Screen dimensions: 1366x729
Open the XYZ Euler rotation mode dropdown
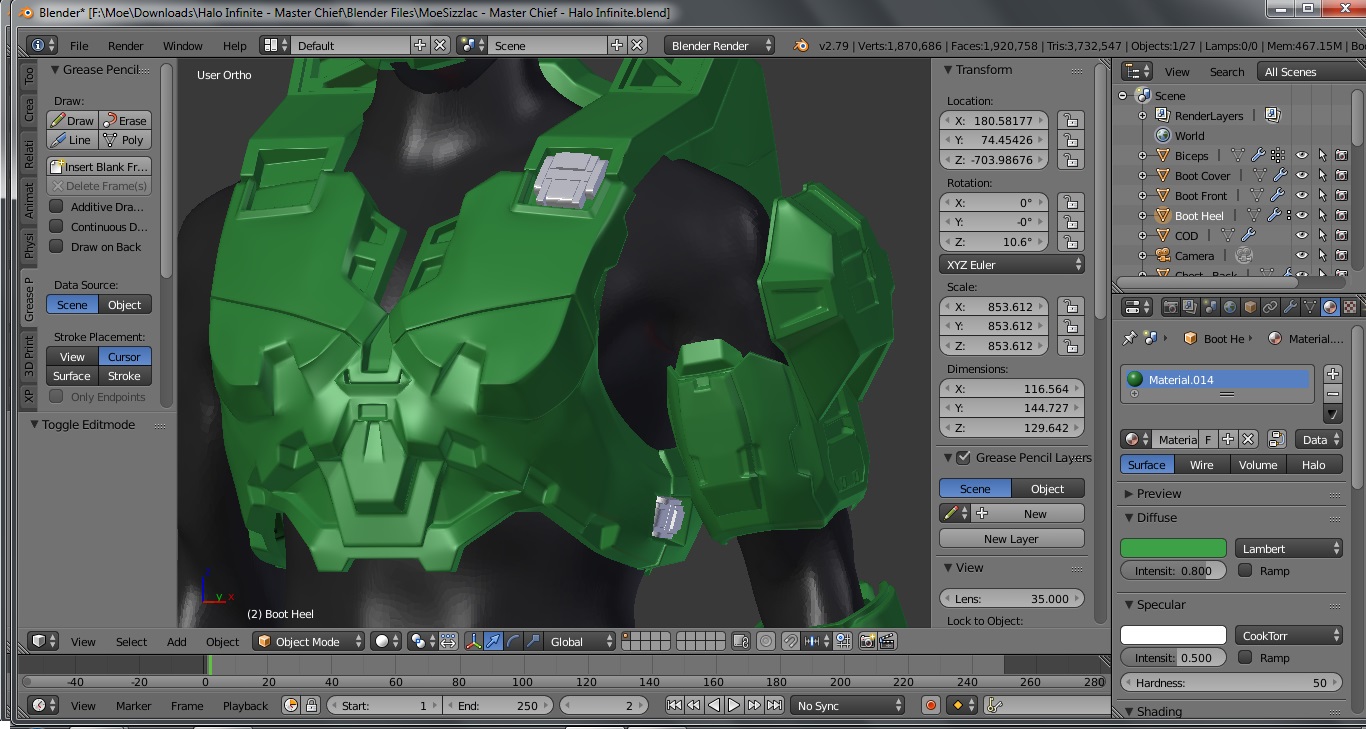(1012, 265)
